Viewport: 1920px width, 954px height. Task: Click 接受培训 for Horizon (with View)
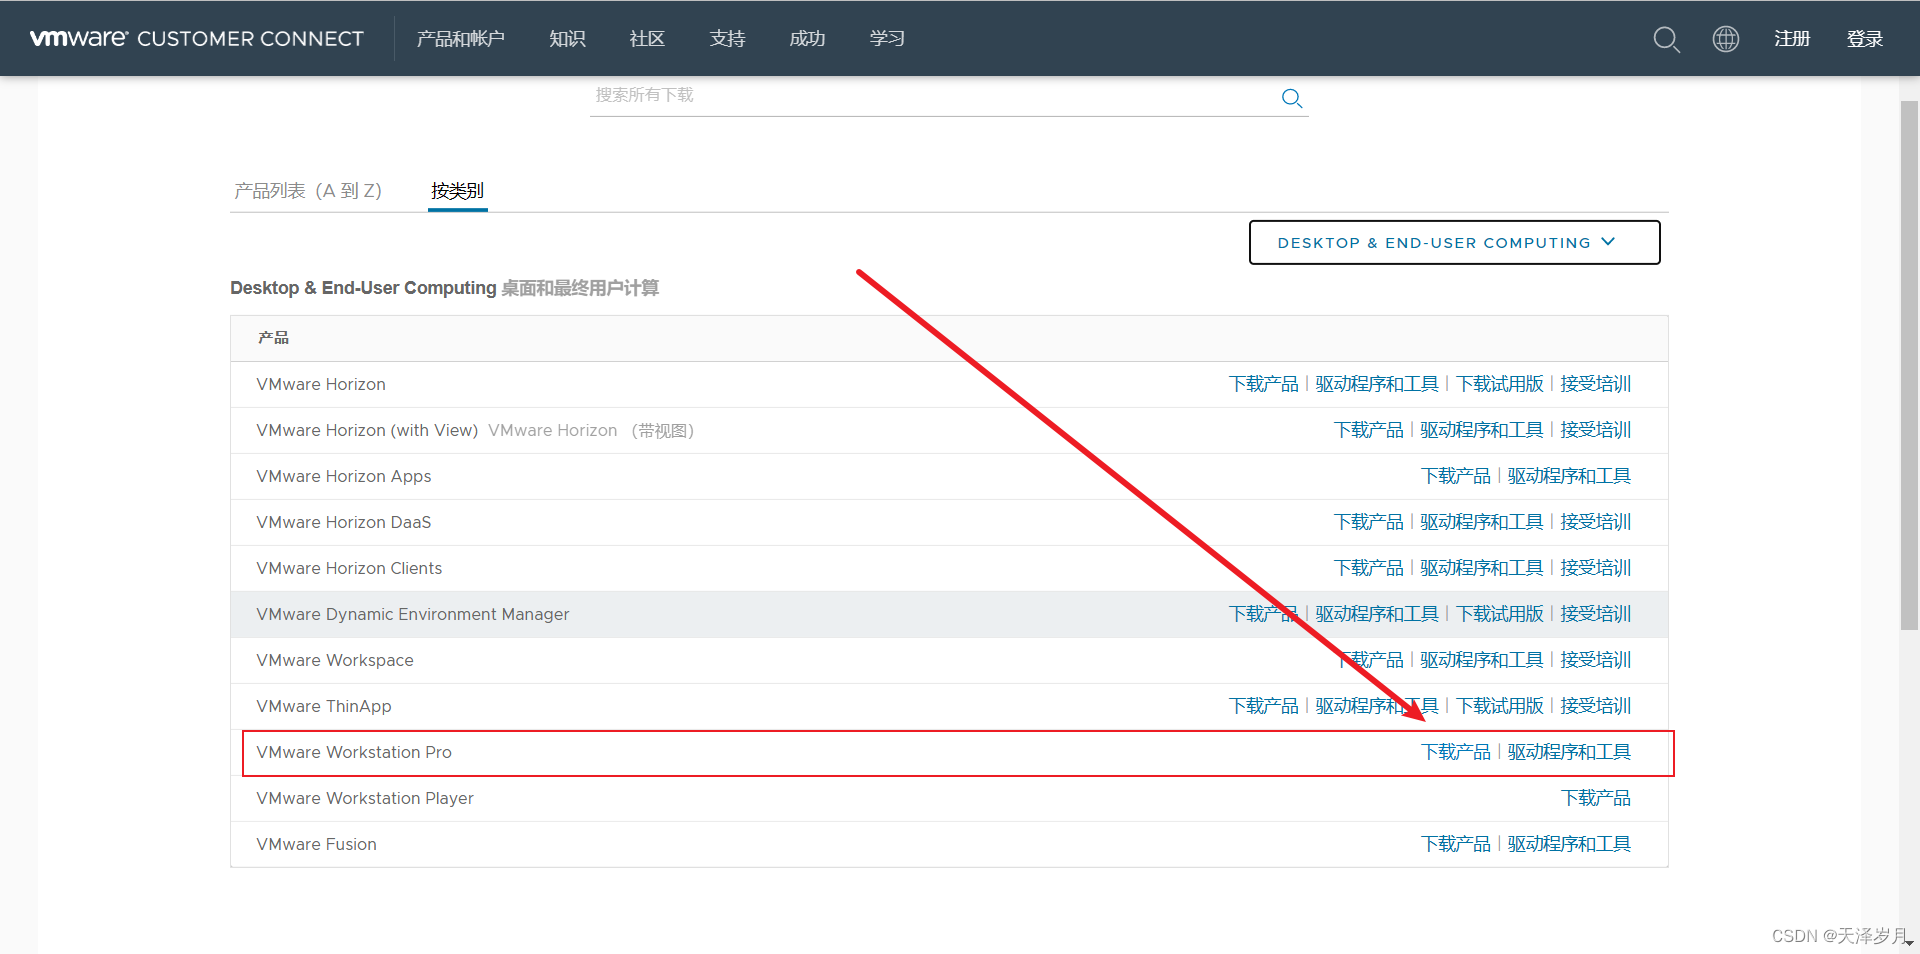[1596, 430]
